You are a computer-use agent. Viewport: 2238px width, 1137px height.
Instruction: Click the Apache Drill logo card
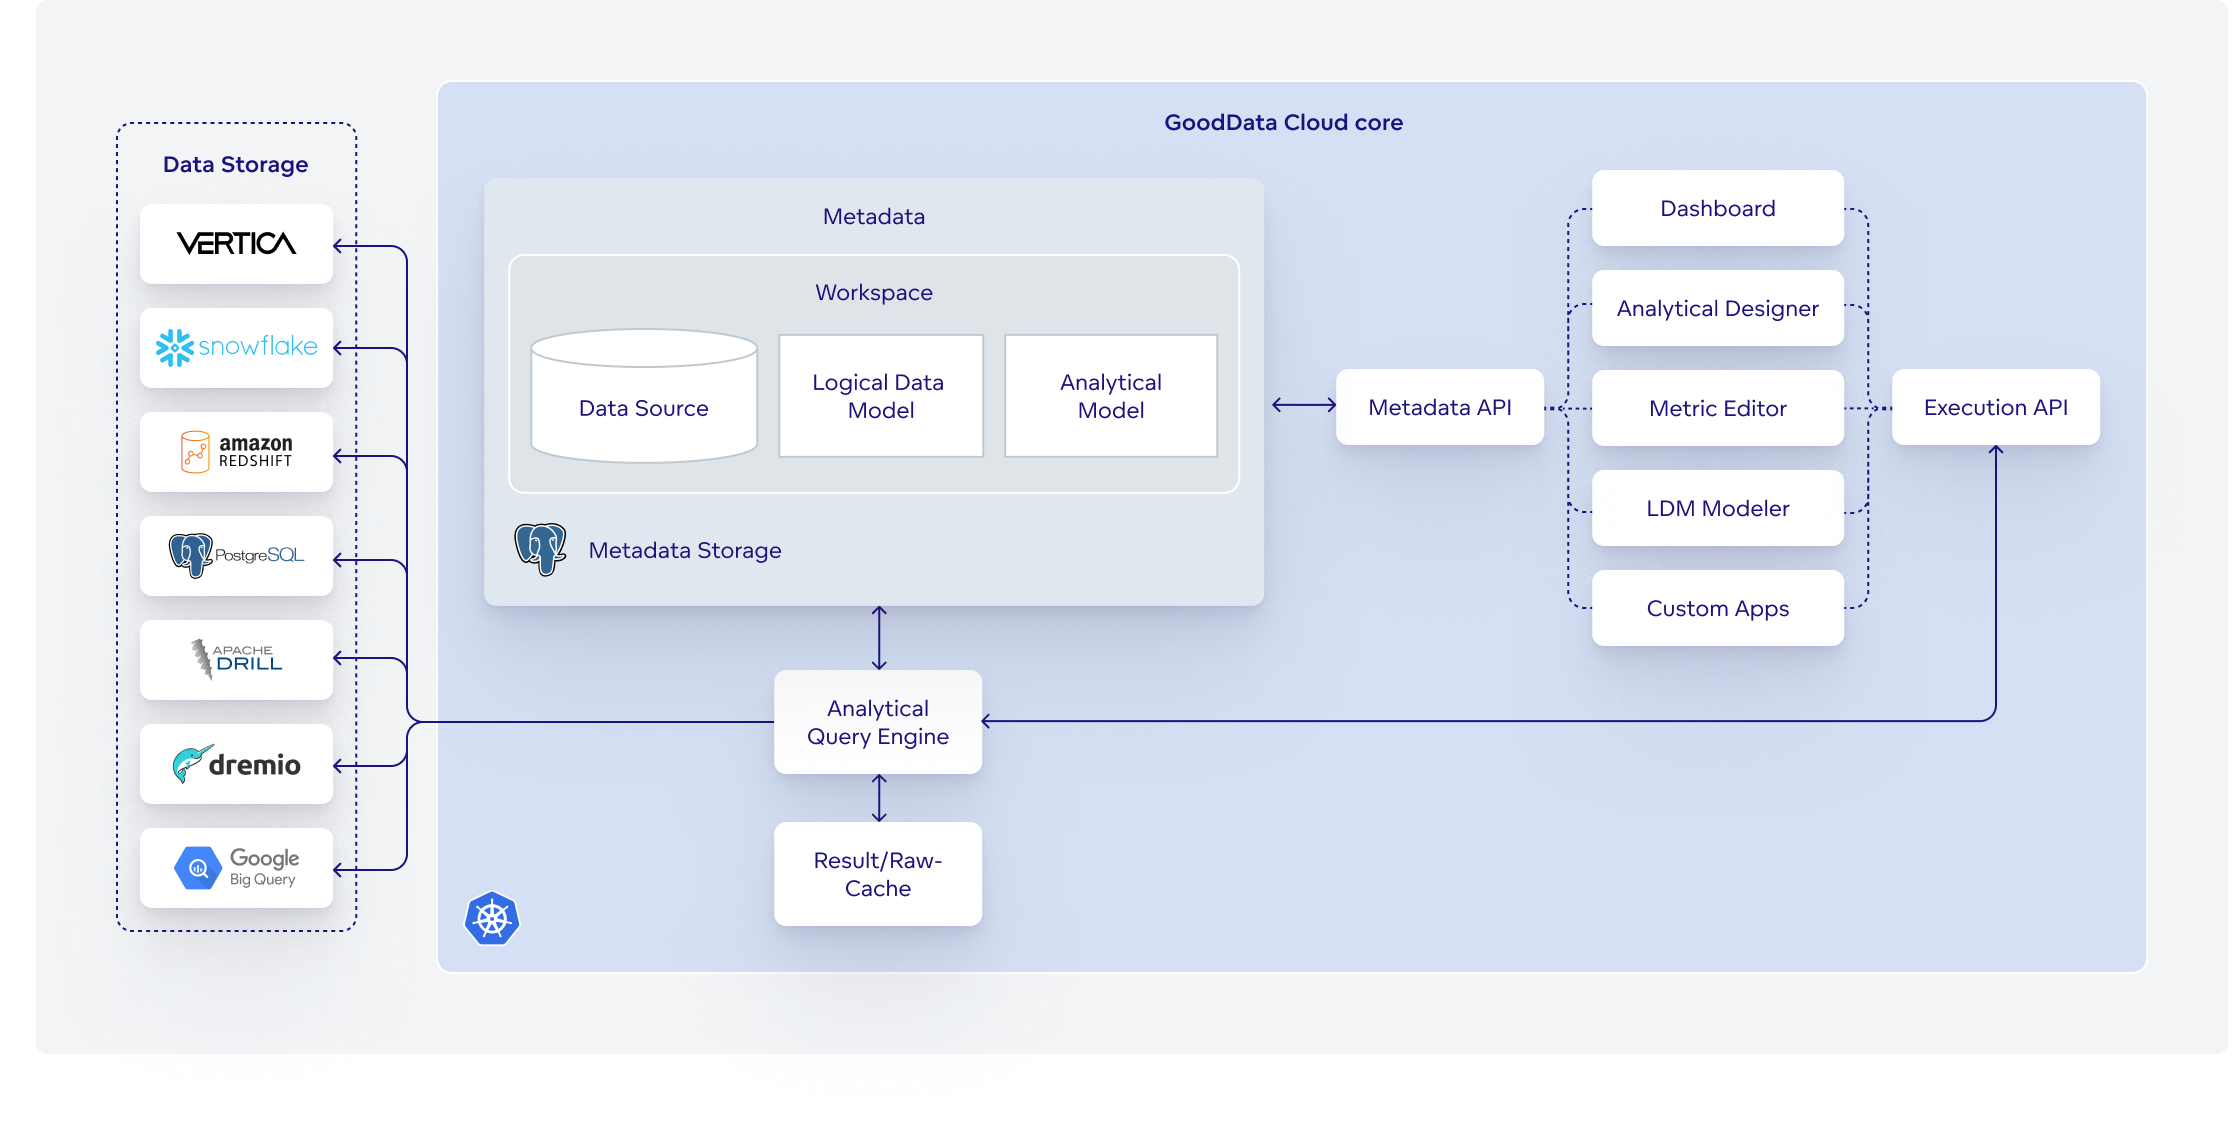tap(236, 660)
